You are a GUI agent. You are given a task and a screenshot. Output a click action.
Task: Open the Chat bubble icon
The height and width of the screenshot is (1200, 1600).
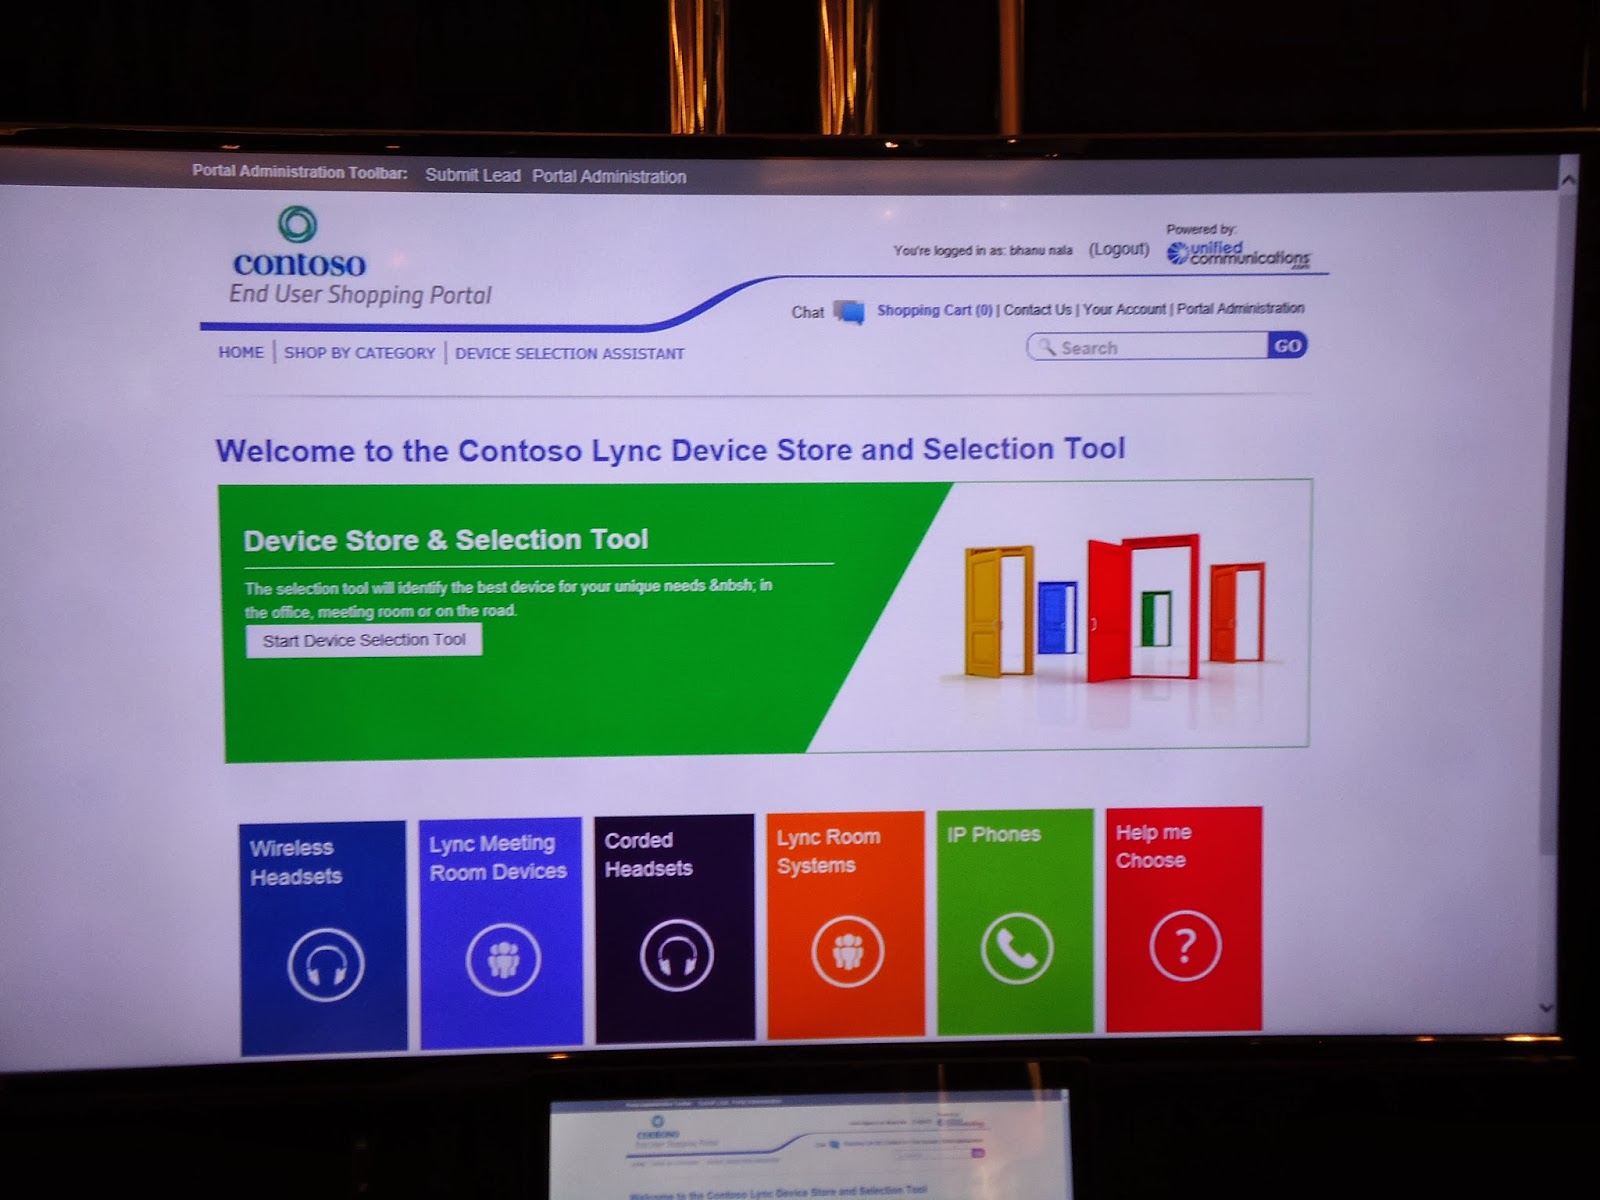click(850, 312)
